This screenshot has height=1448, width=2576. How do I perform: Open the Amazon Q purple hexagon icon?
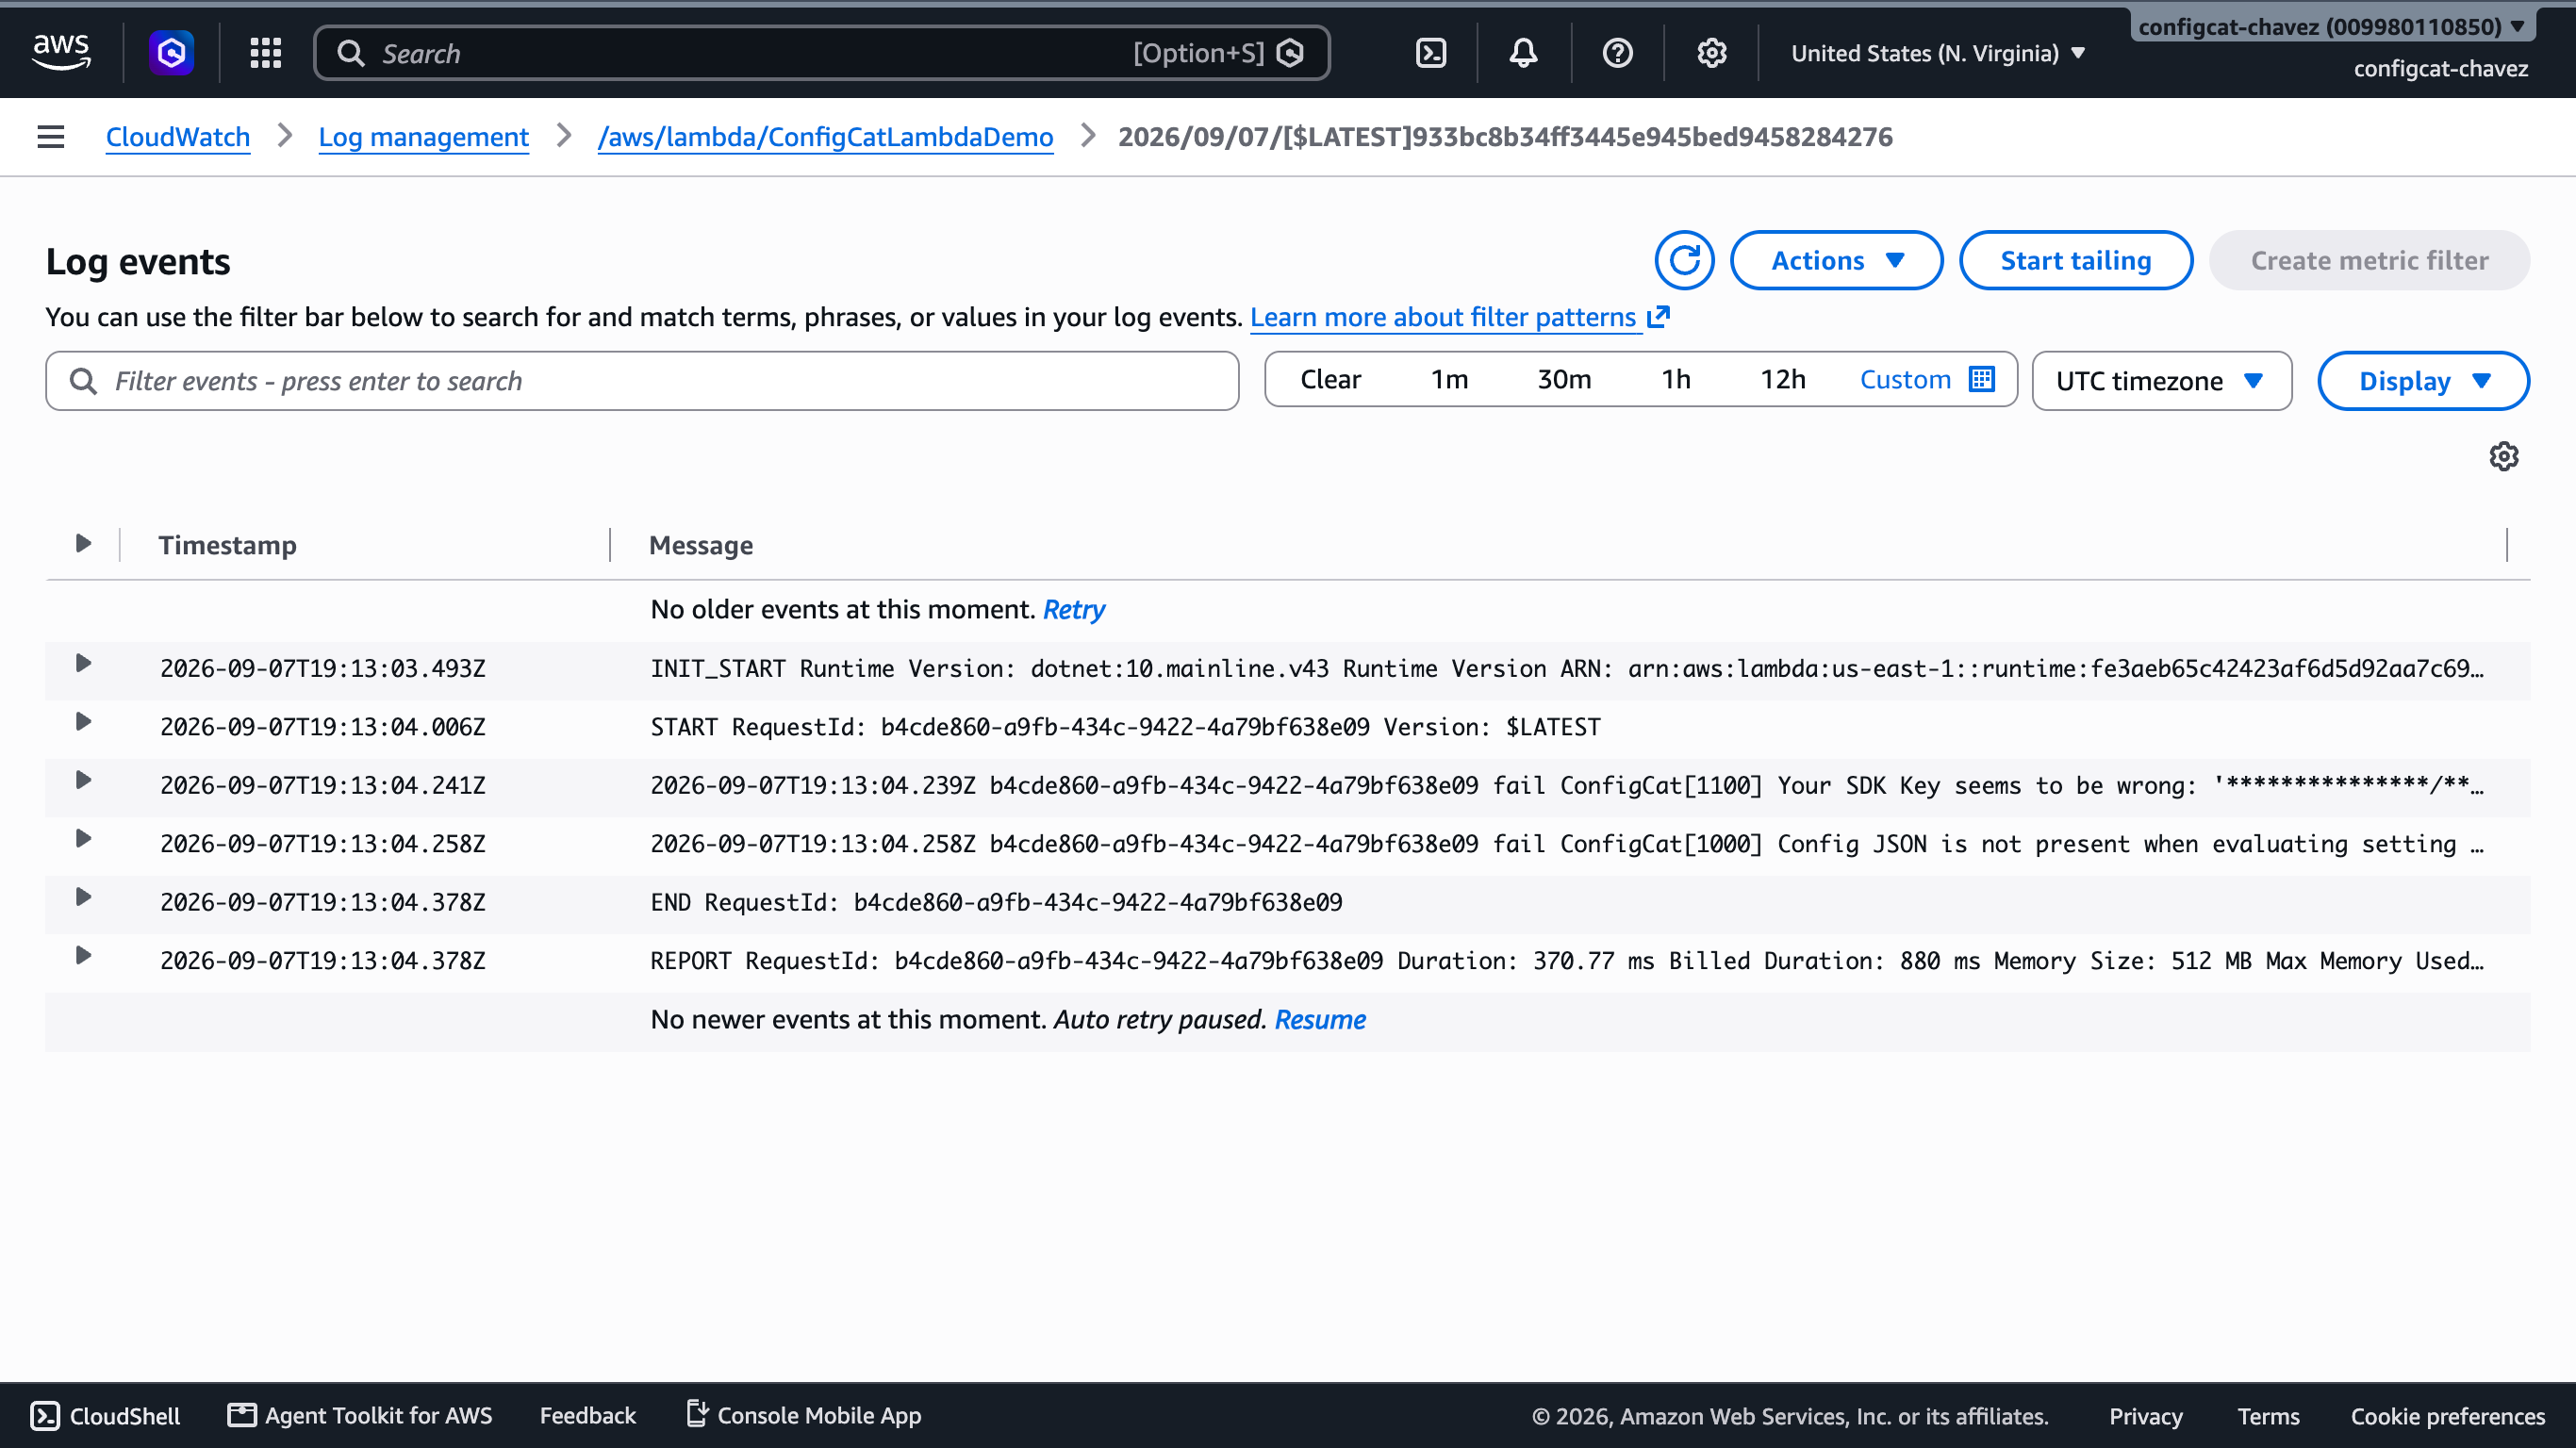pyautogui.click(x=171, y=52)
